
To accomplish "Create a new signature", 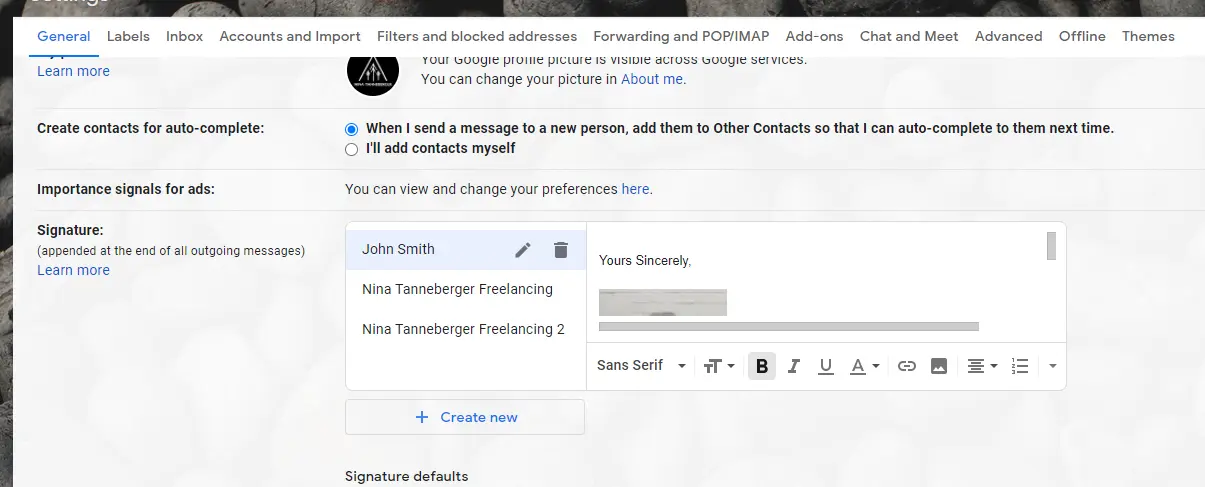I will coord(465,417).
